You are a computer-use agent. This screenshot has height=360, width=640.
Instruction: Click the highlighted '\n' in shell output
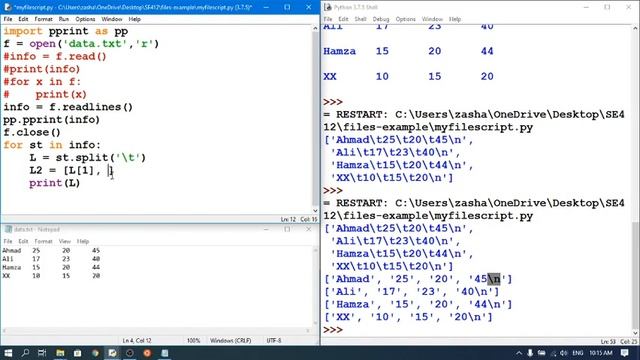(493, 279)
